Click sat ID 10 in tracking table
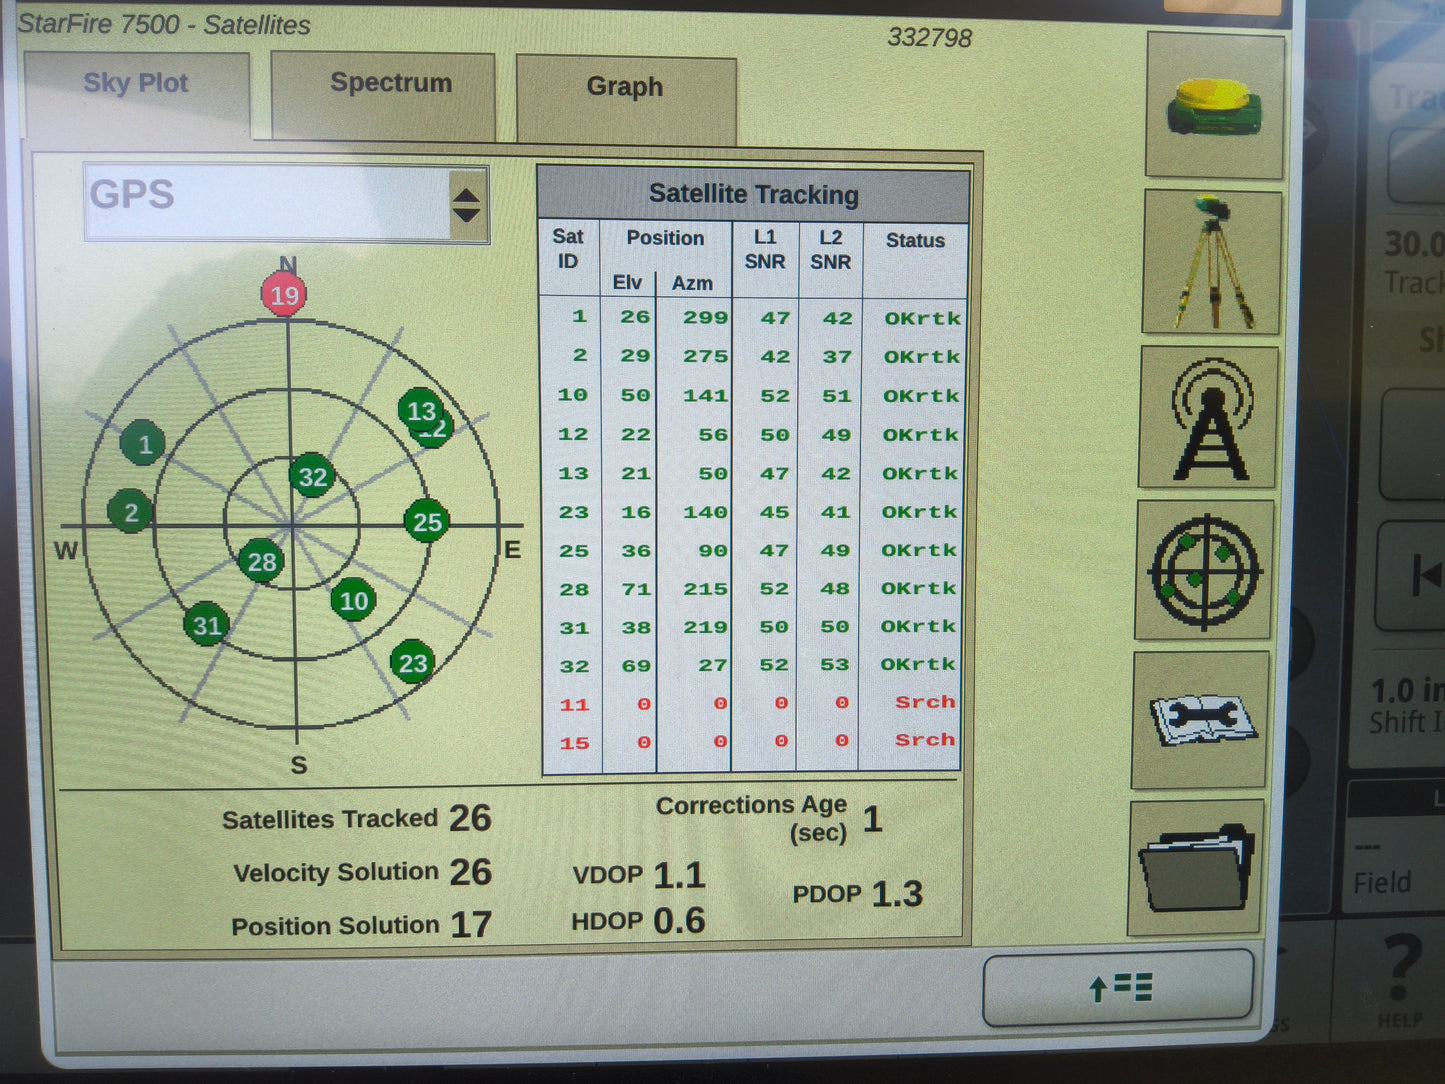Screen dimensions: 1445x1084 572,395
